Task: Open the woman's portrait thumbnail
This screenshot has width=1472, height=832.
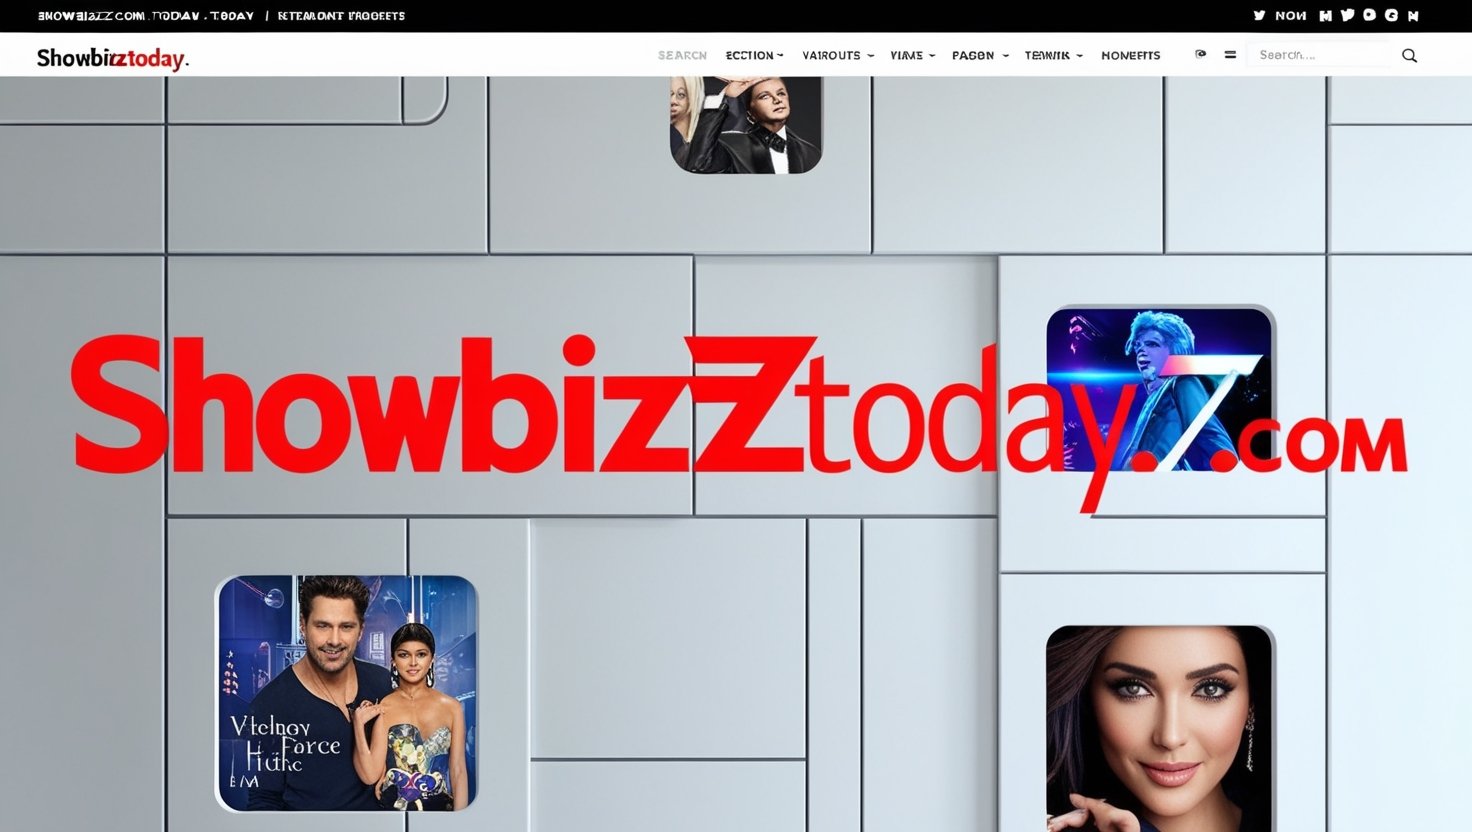Action: coord(1159,729)
